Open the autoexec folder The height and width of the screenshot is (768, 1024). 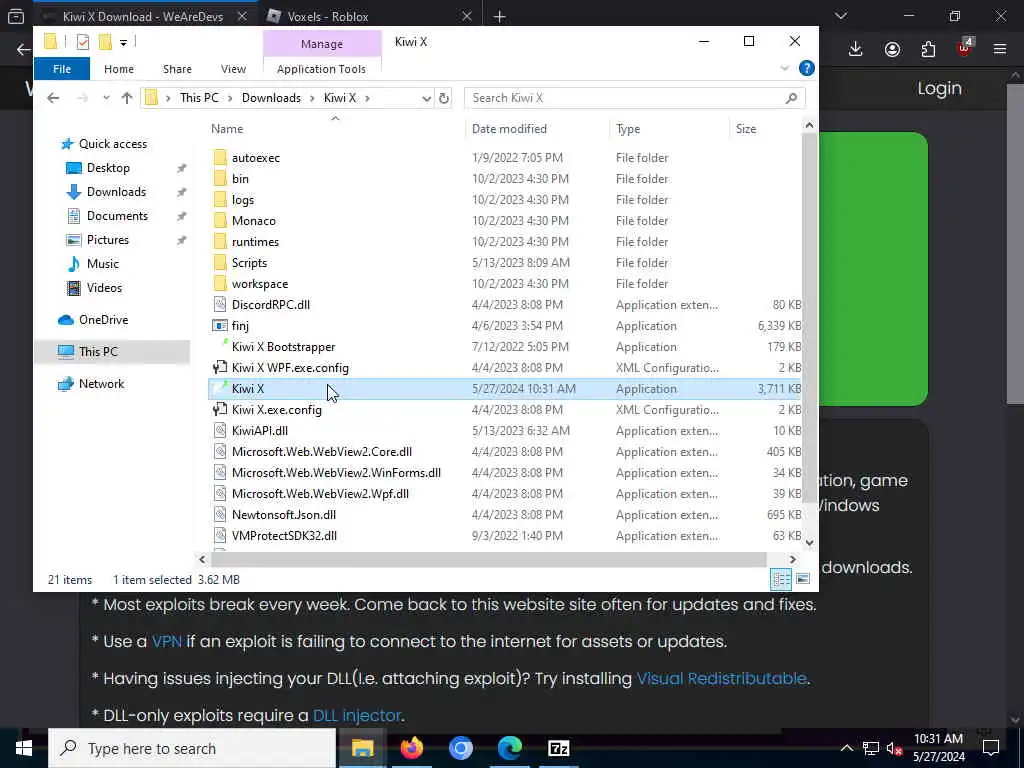[255, 158]
